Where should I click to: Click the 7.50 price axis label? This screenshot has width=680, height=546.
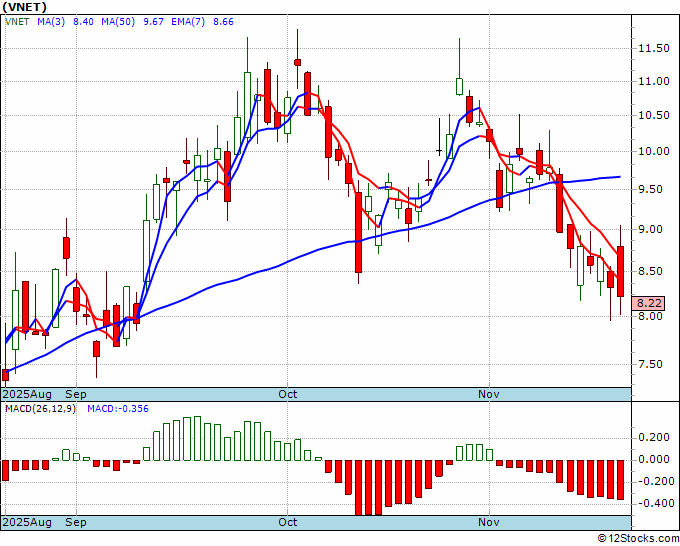pos(651,364)
